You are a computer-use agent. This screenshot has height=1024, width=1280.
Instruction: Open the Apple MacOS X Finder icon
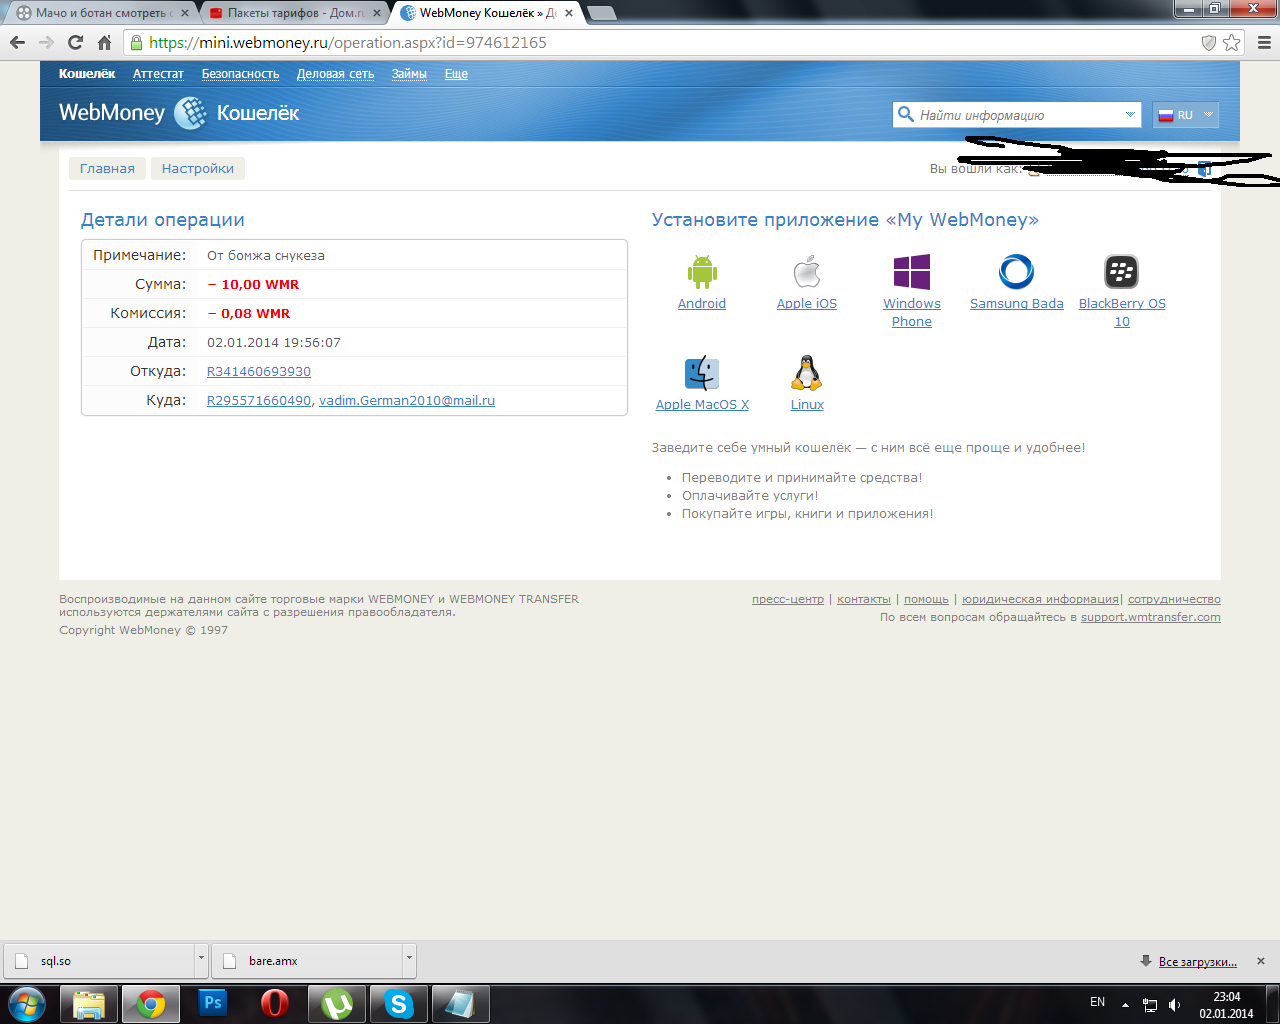702,373
